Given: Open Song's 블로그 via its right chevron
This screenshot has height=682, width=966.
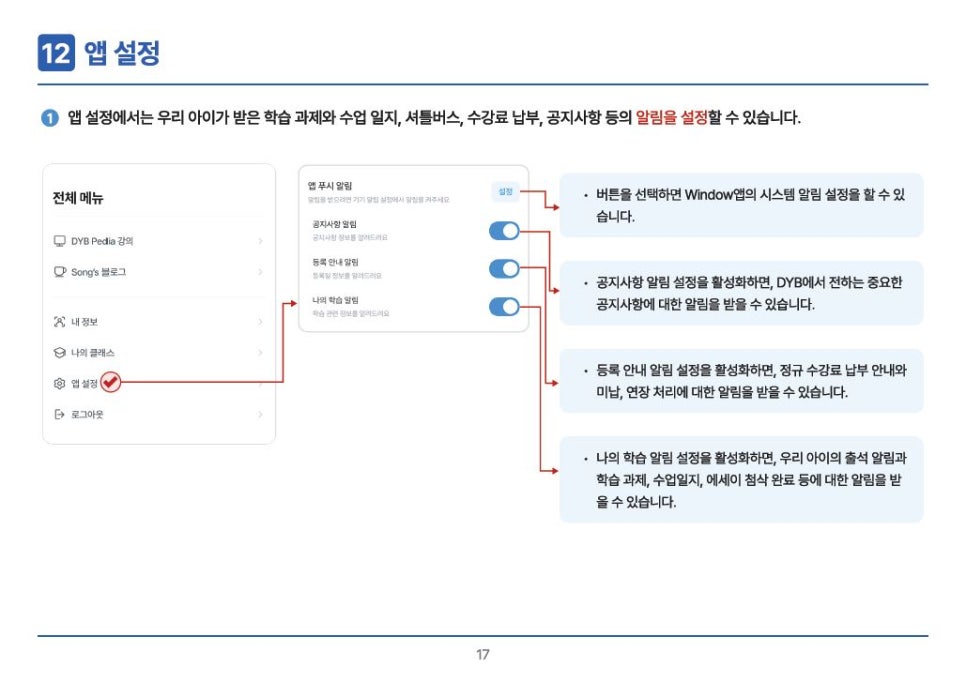Looking at the screenshot, I should pyautogui.click(x=259, y=271).
